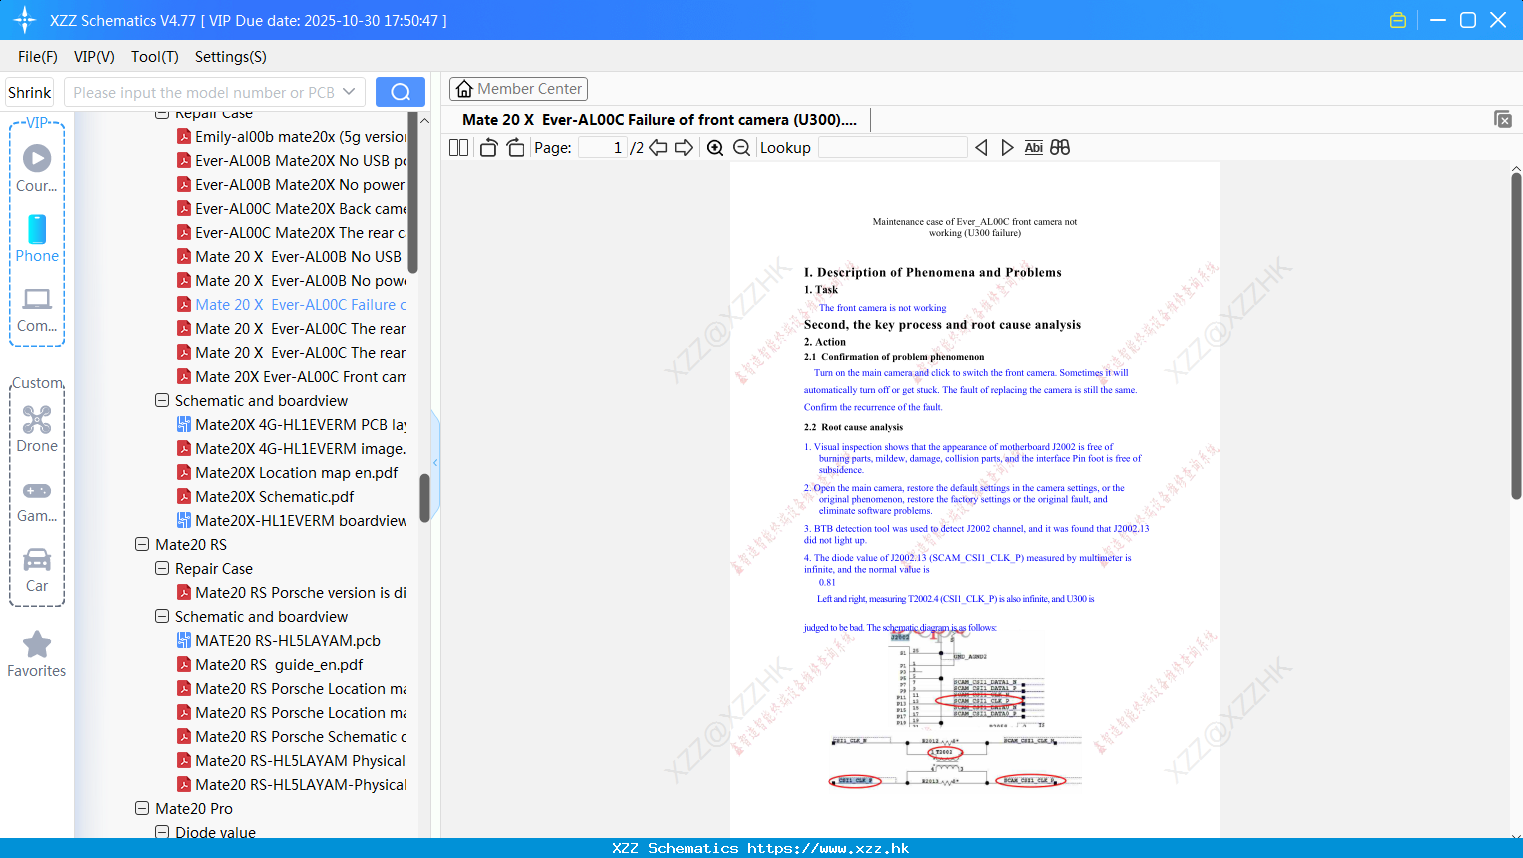Viewport: 1523px width, 858px height.
Task: Collapse Mate20 RS tree node
Action: [142, 545]
